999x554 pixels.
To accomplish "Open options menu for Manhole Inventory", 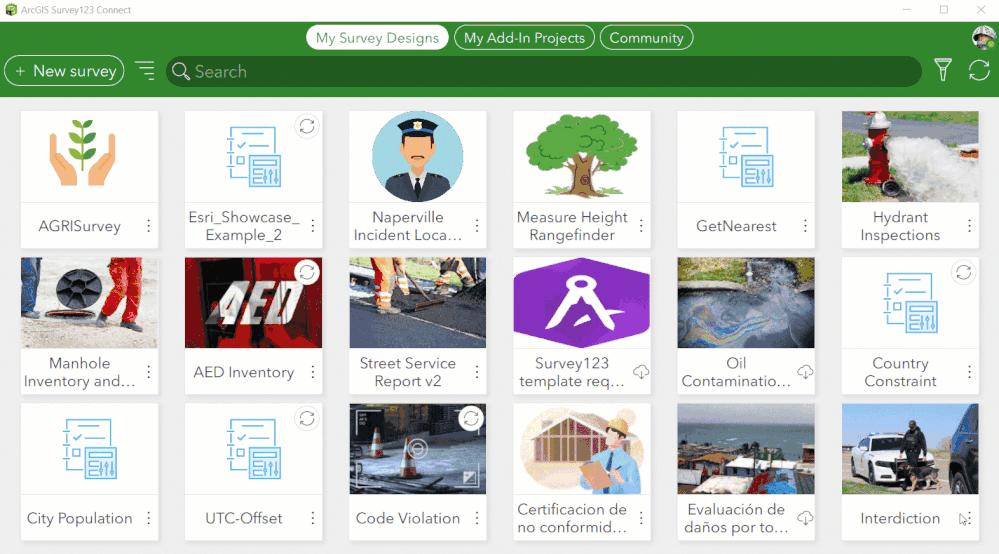I will (x=148, y=372).
